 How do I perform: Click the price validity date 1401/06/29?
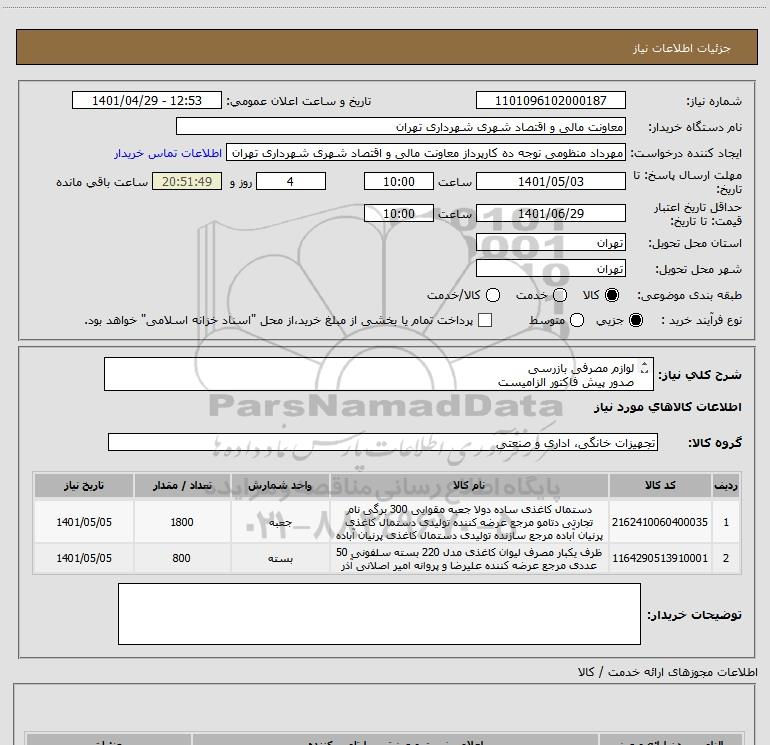(x=550, y=213)
